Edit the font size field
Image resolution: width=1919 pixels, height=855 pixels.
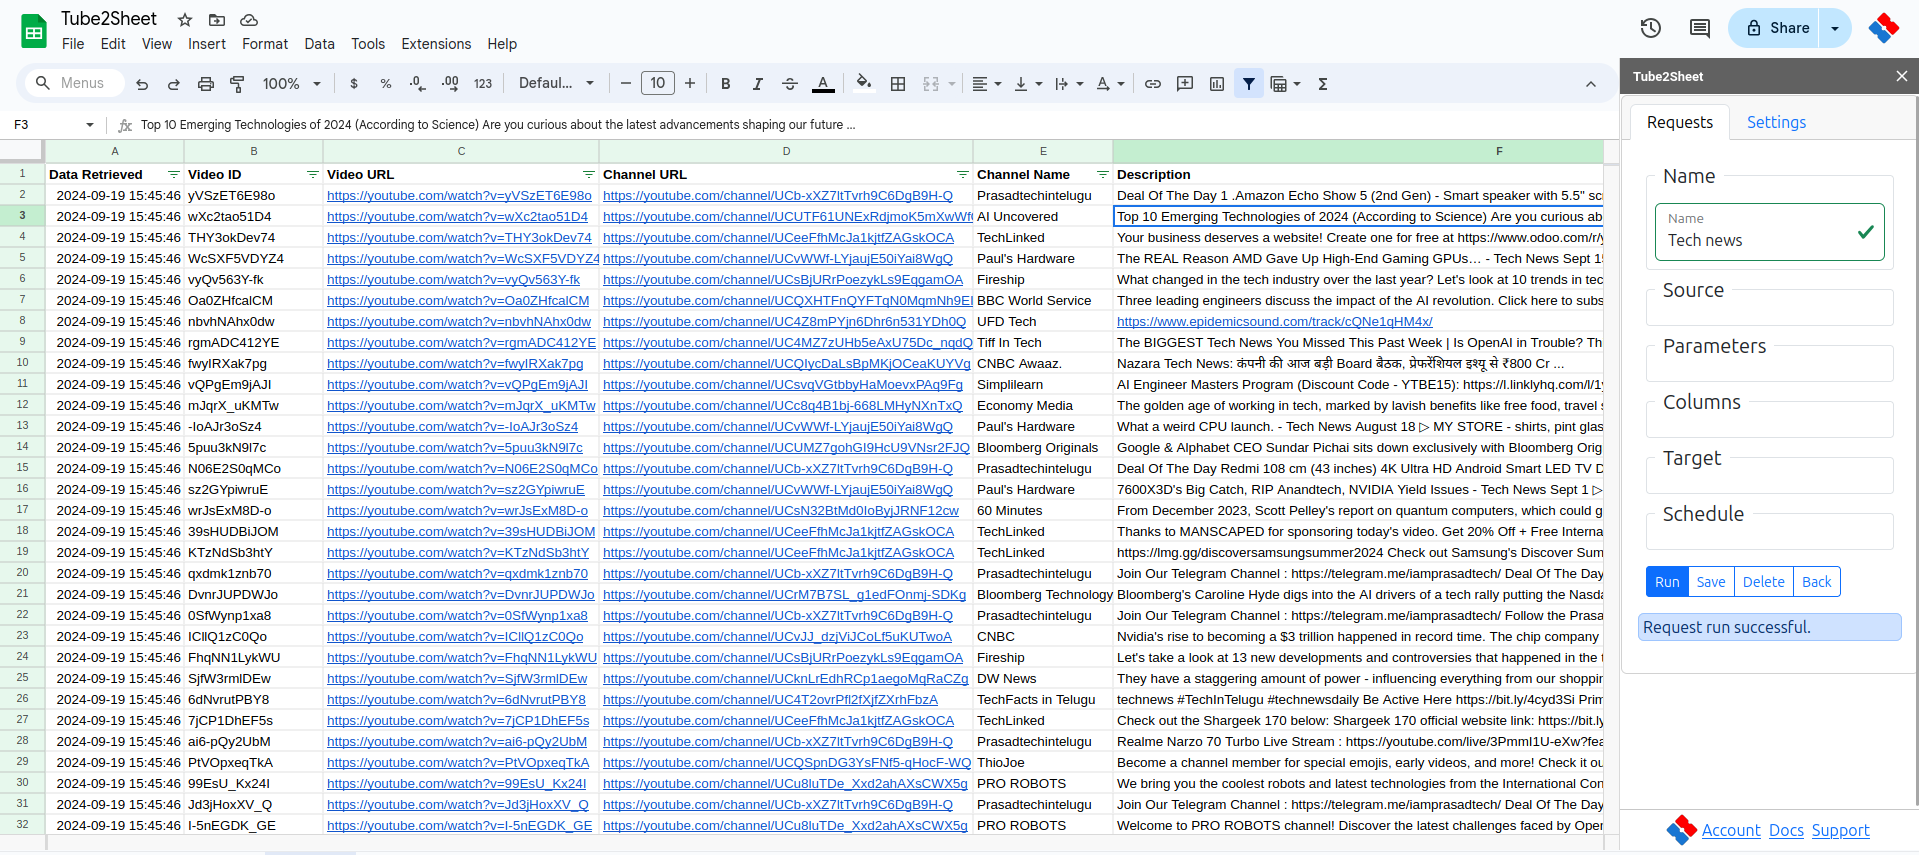[658, 84]
